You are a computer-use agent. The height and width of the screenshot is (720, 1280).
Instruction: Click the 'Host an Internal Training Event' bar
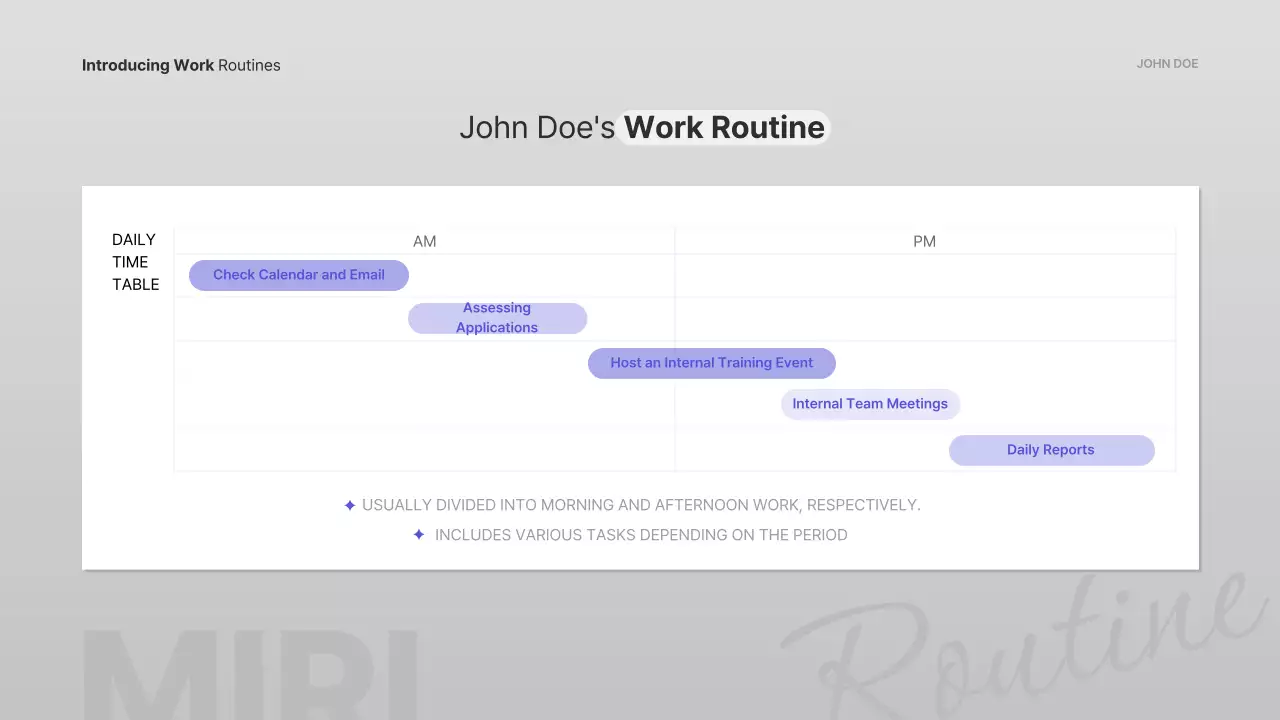click(x=711, y=363)
